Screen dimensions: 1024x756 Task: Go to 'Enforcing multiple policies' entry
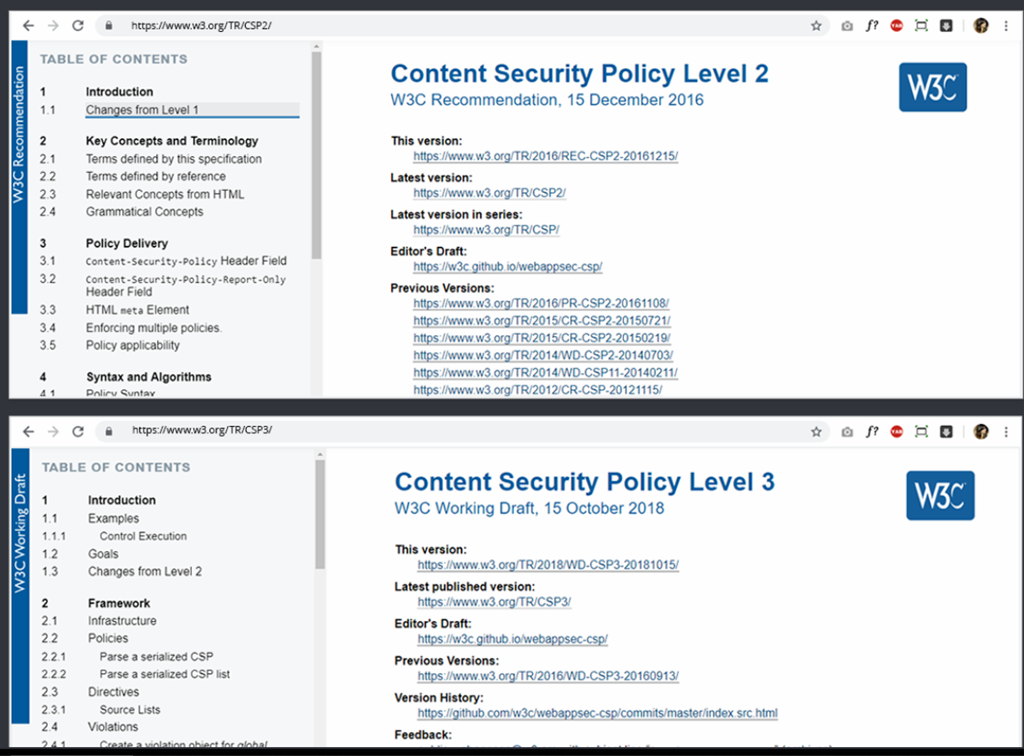(153, 328)
